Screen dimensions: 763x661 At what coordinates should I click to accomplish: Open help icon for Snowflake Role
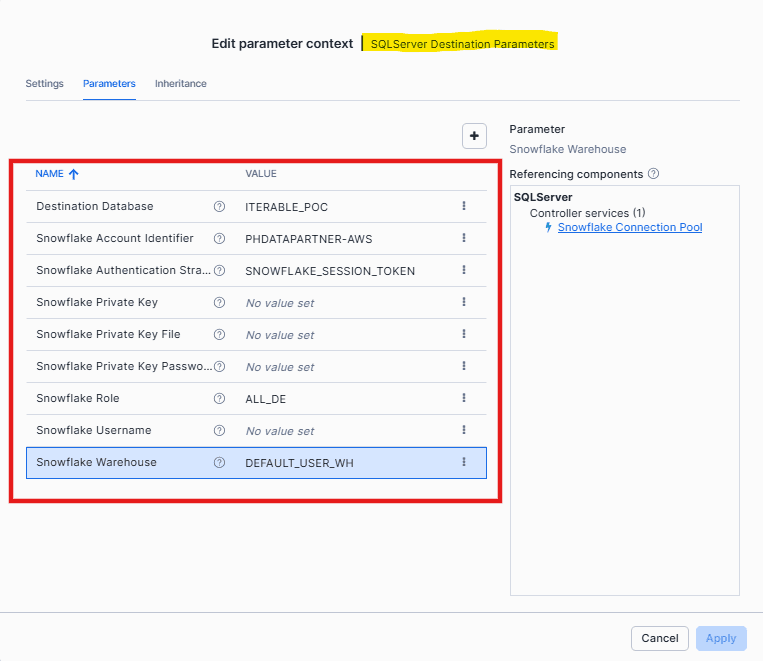(219, 398)
